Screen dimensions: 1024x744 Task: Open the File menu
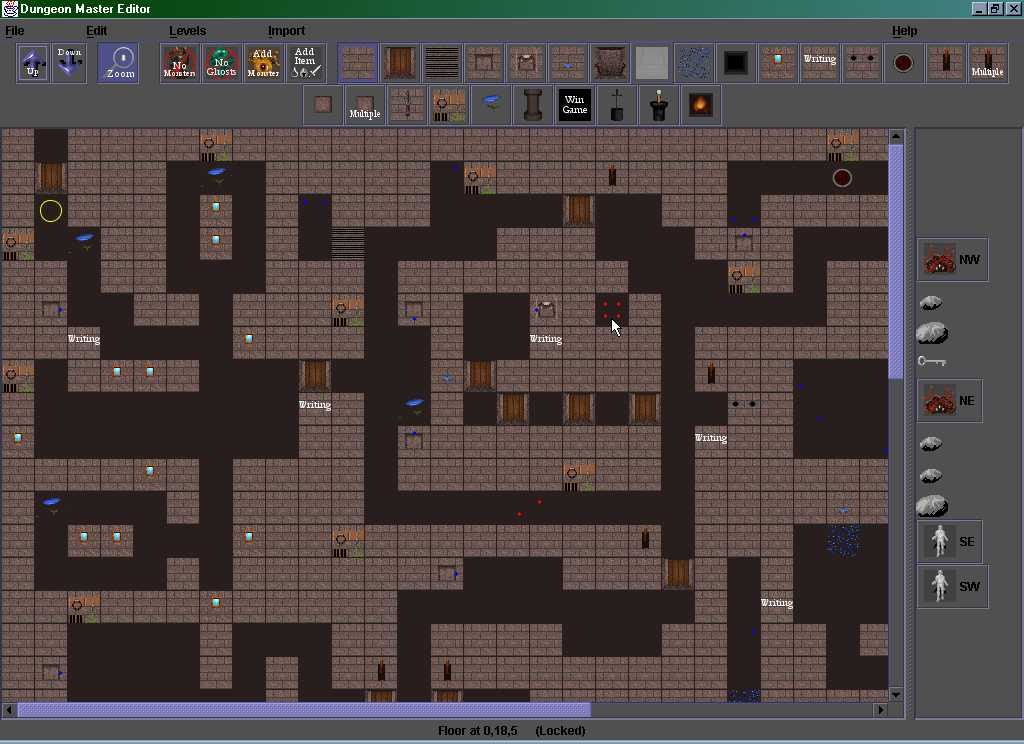14,31
